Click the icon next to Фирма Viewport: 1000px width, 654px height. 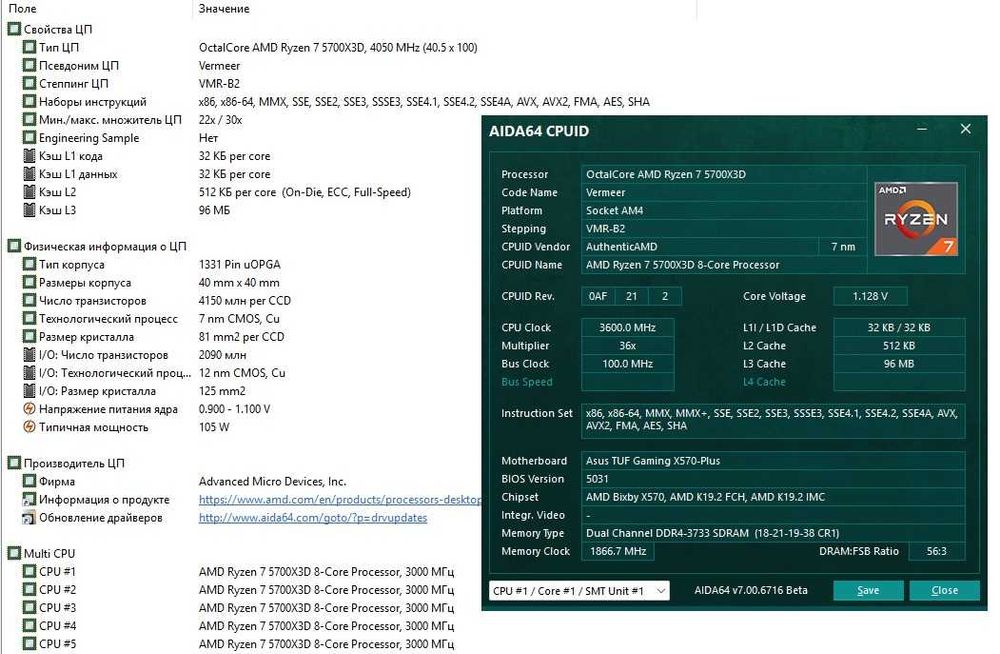pos(29,481)
